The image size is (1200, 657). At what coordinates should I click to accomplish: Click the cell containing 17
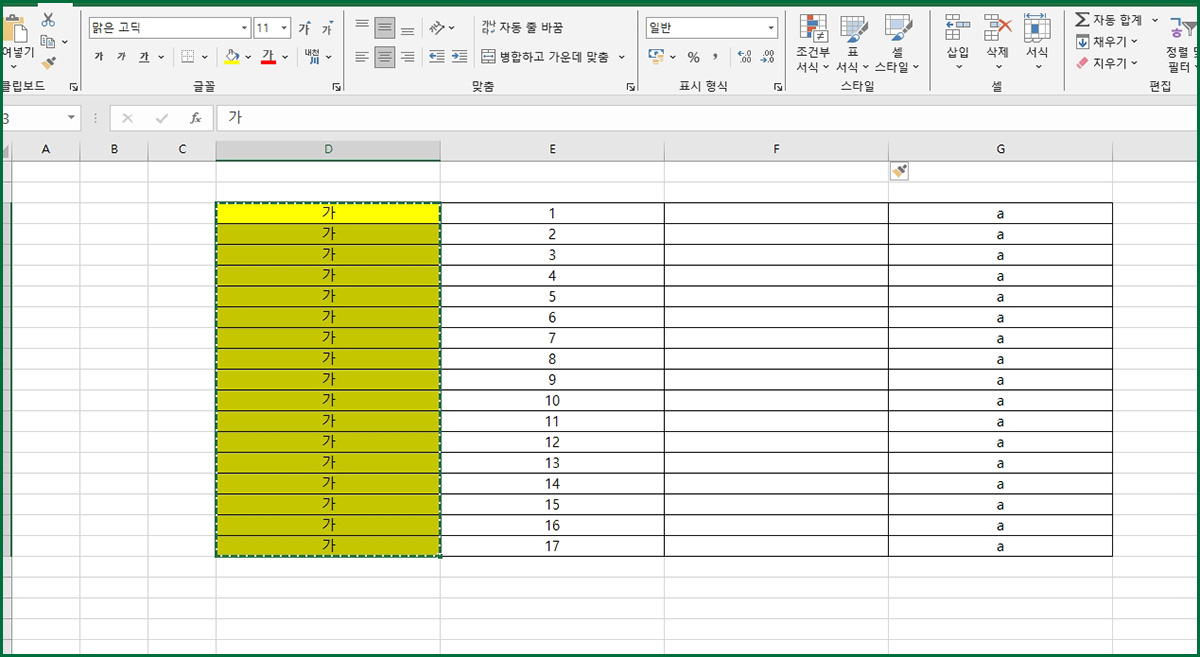(552, 546)
